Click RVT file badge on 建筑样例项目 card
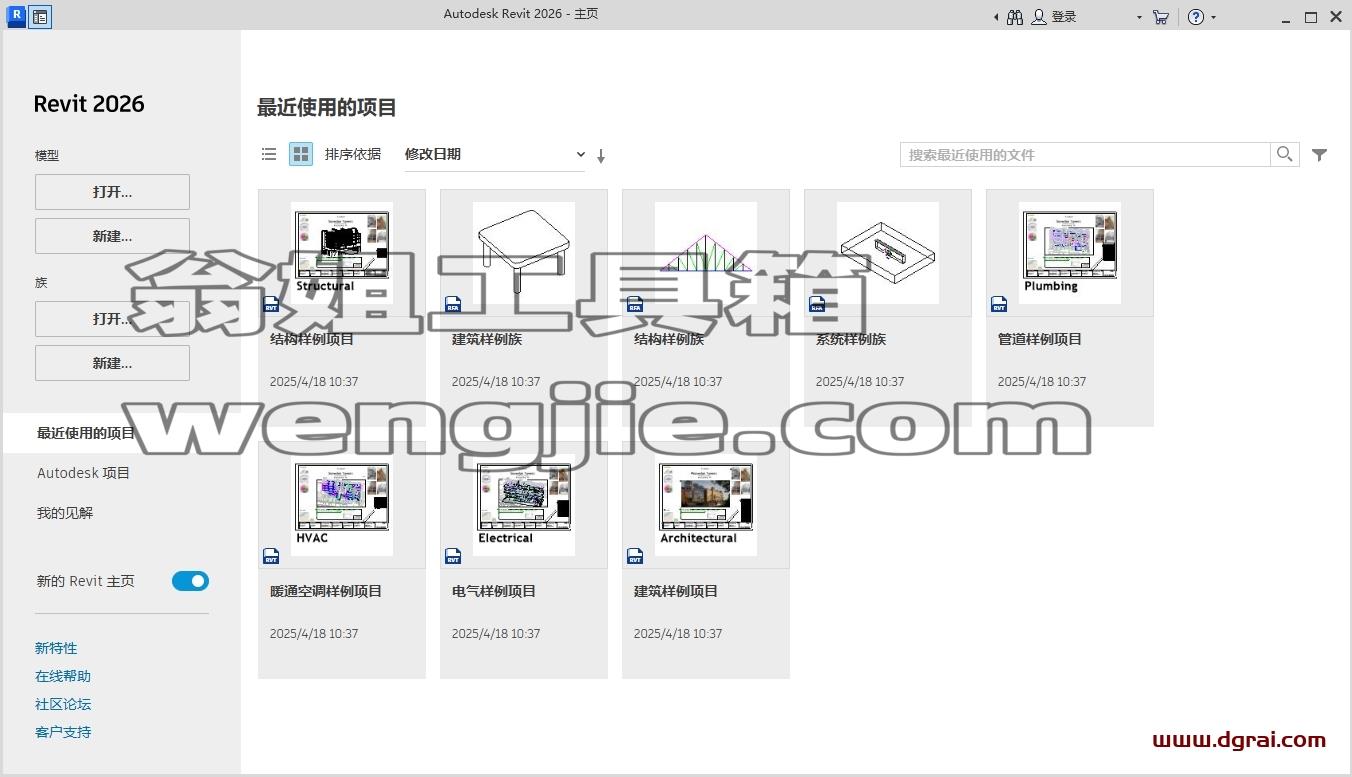 (635, 556)
